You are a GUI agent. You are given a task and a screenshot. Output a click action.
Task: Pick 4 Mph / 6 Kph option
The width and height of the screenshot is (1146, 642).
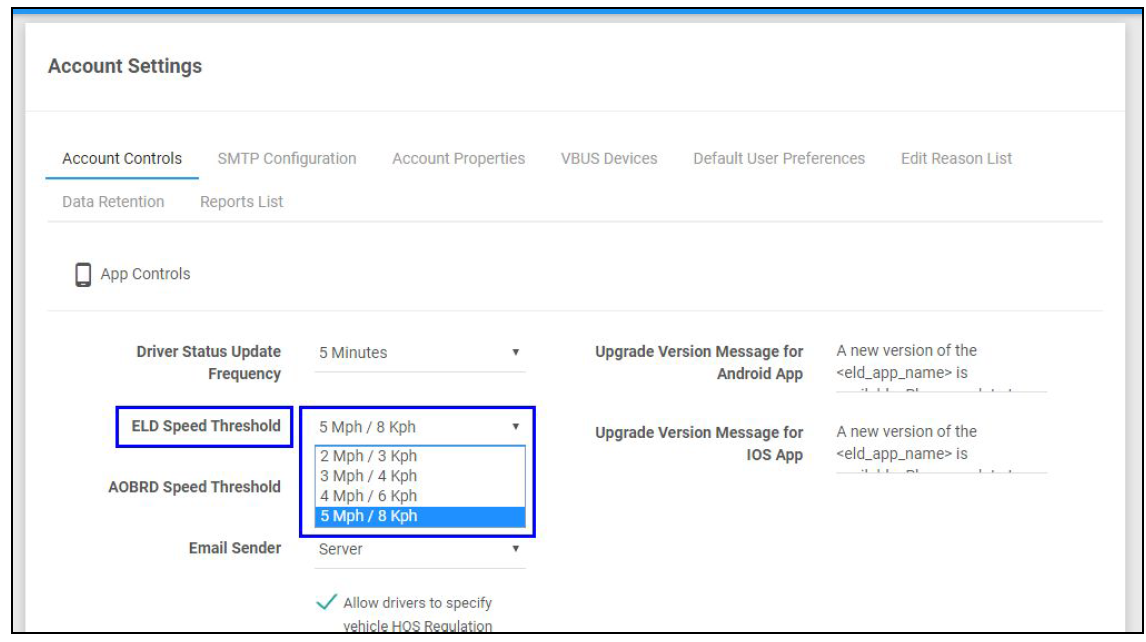[368, 496]
